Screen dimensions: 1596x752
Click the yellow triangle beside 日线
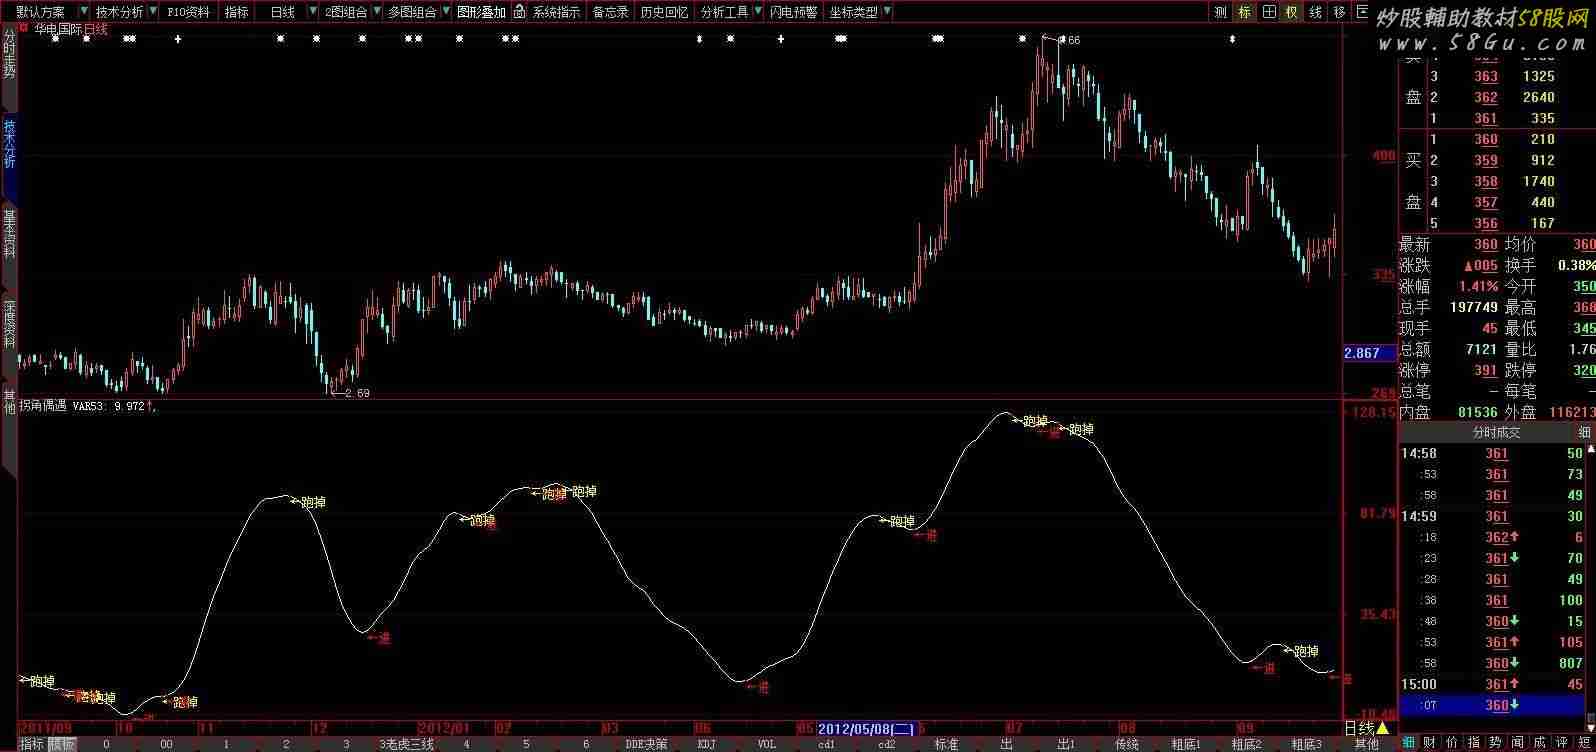pyautogui.click(x=1382, y=728)
